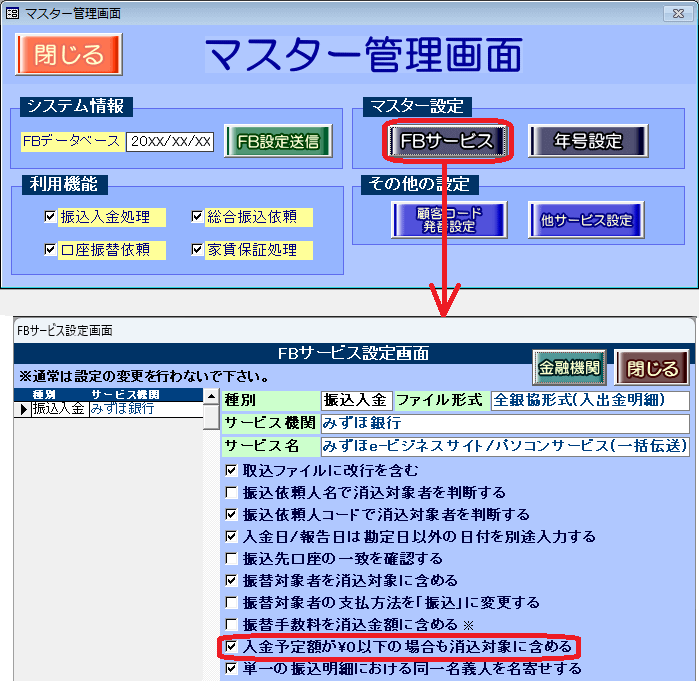
Task: Toggle 入金予定額が¥0以下の場合も消込対象に含める
Action: (x=232, y=647)
